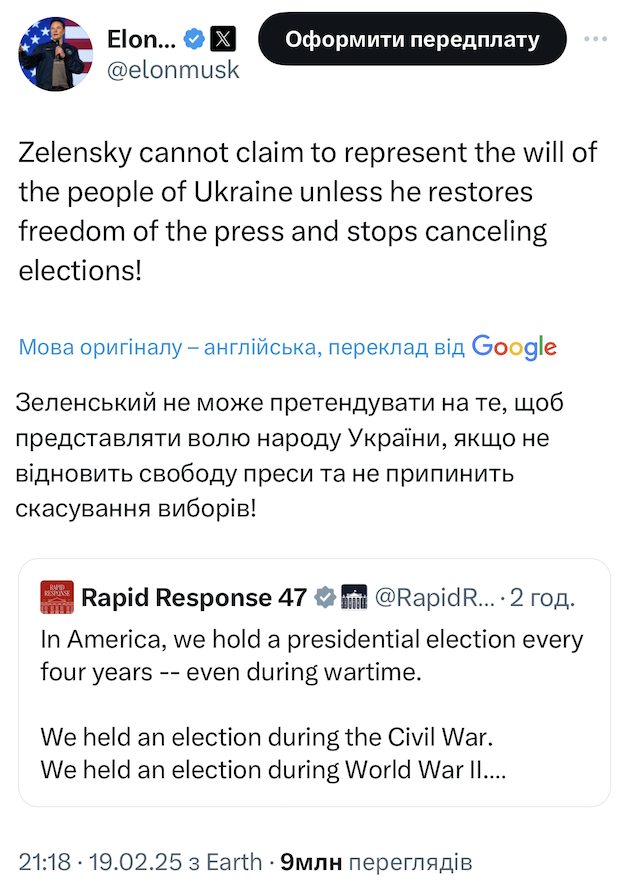
Task: Click the X affiliation badge icon
Action: (225, 39)
